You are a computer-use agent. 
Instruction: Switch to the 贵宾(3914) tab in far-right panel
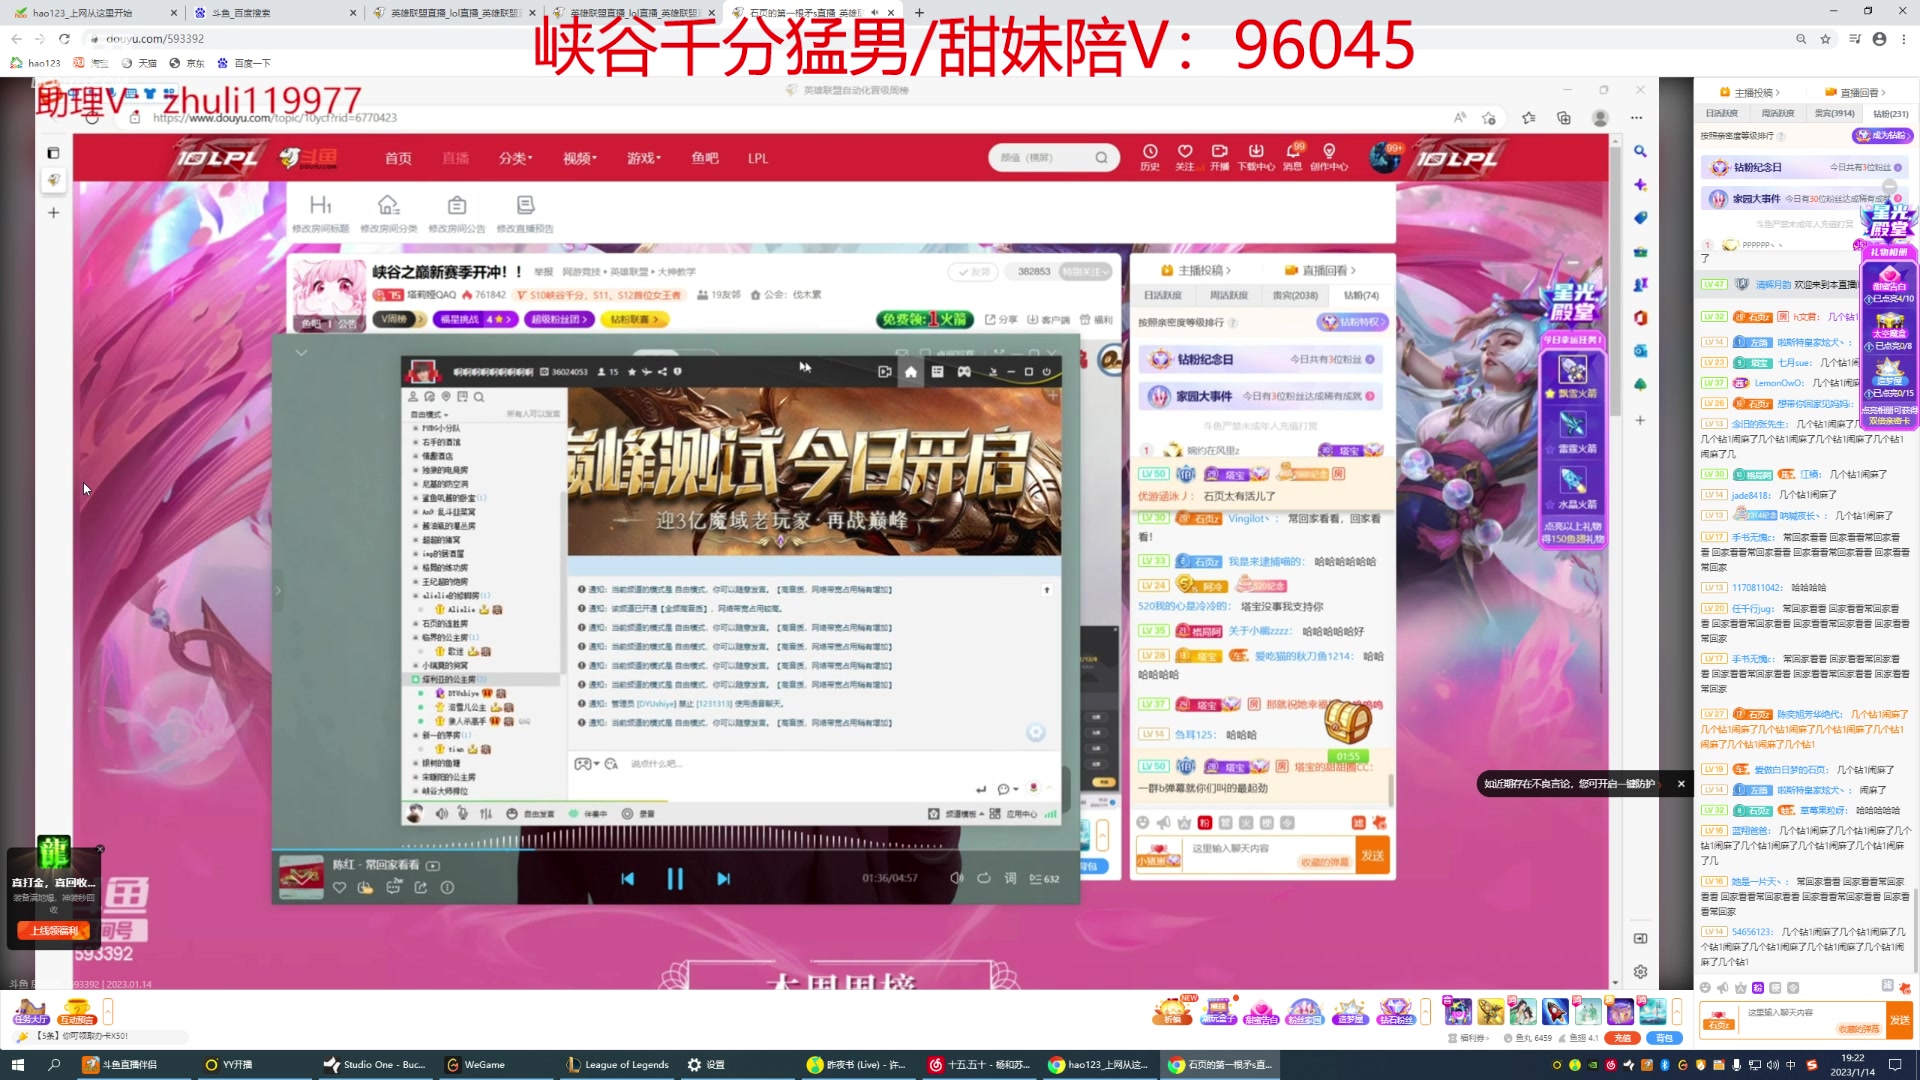(x=1834, y=113)
